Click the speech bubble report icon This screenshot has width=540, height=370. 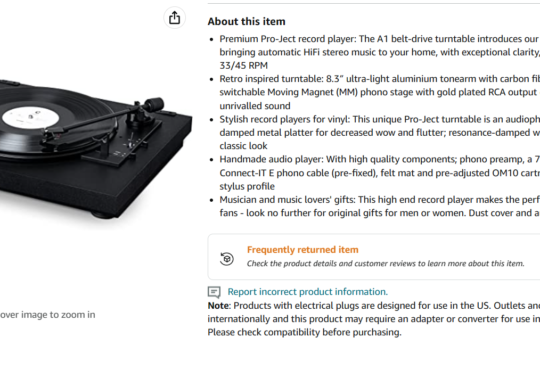point(214,292)
